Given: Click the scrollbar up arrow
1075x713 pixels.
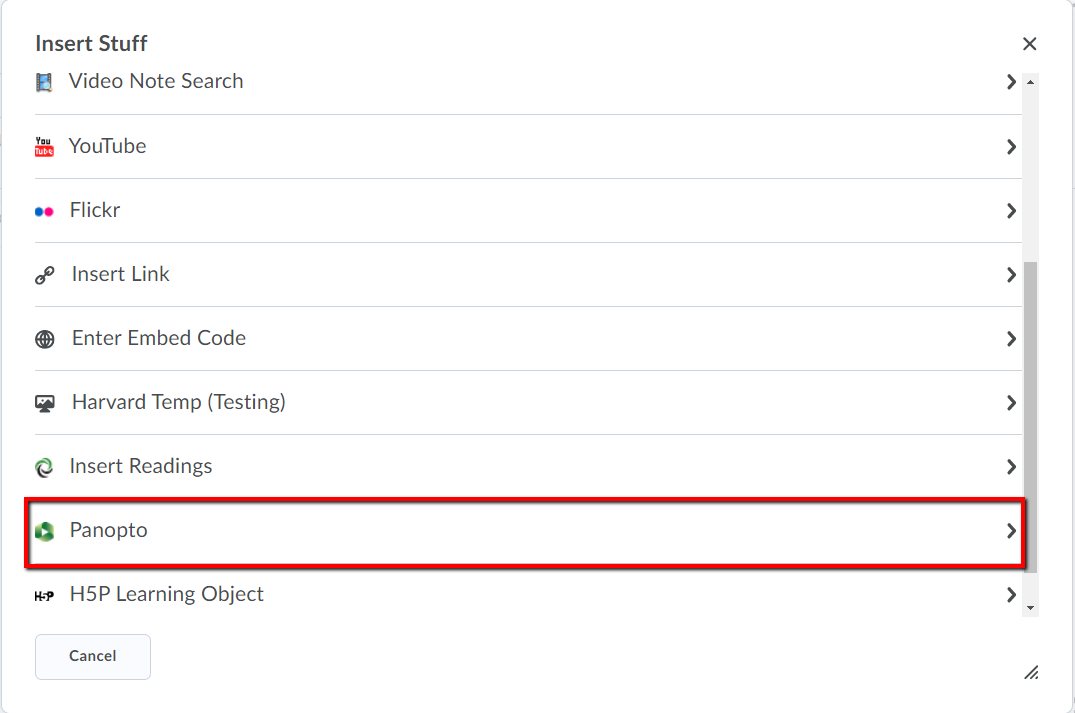Looking at the screenshot, I should [x=1030, y=82].
